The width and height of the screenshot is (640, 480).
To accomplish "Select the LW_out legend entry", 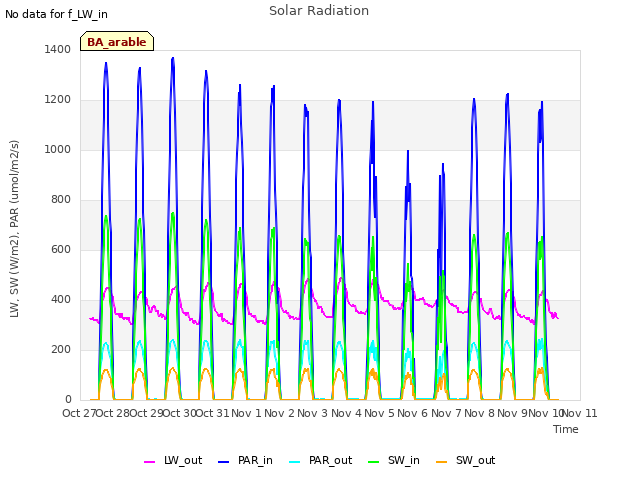I will click(x=173, y=460).
